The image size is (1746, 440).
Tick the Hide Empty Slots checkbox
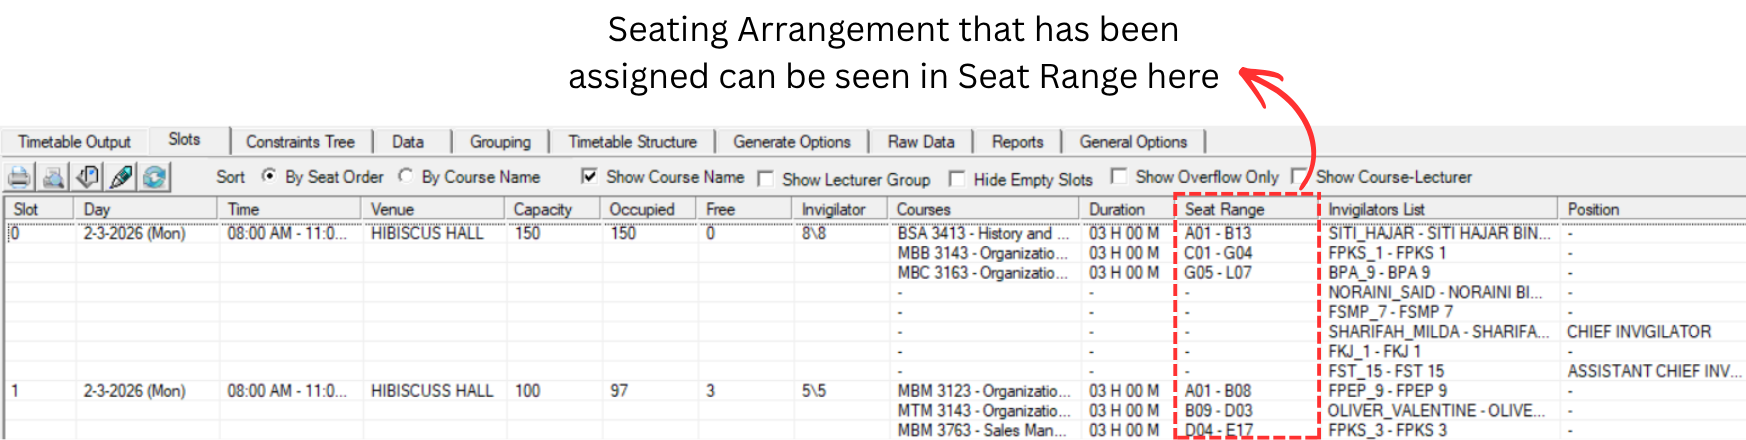957,178
